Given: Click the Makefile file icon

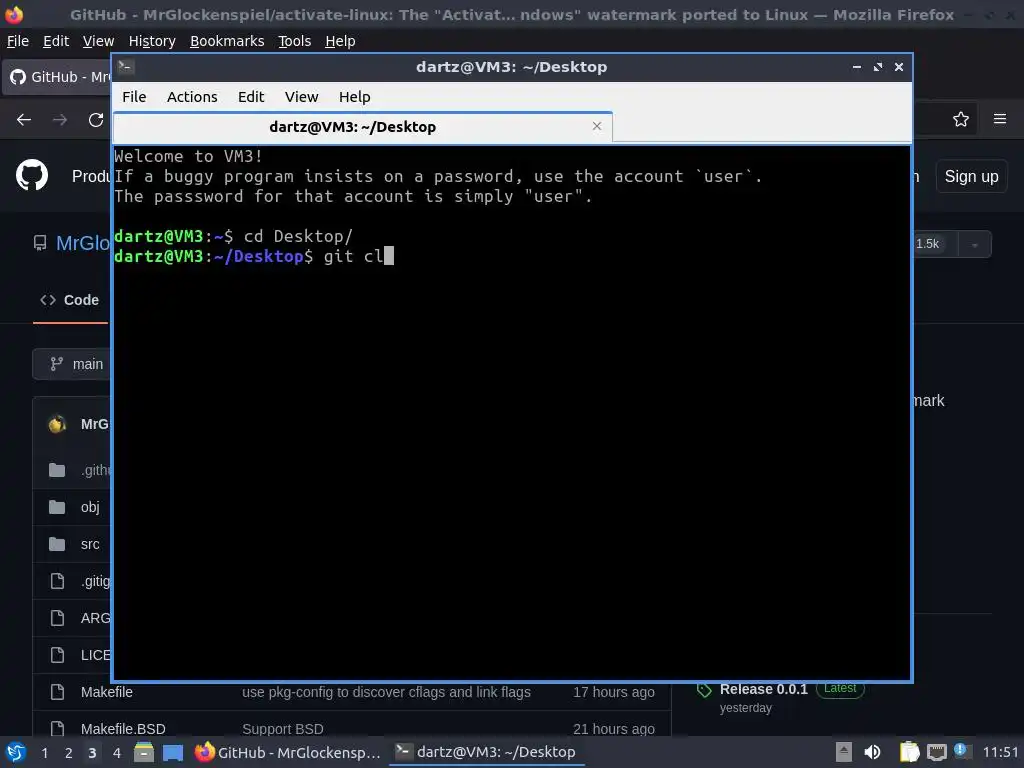Looking at the screenshot, I should [x=57, y=692].
